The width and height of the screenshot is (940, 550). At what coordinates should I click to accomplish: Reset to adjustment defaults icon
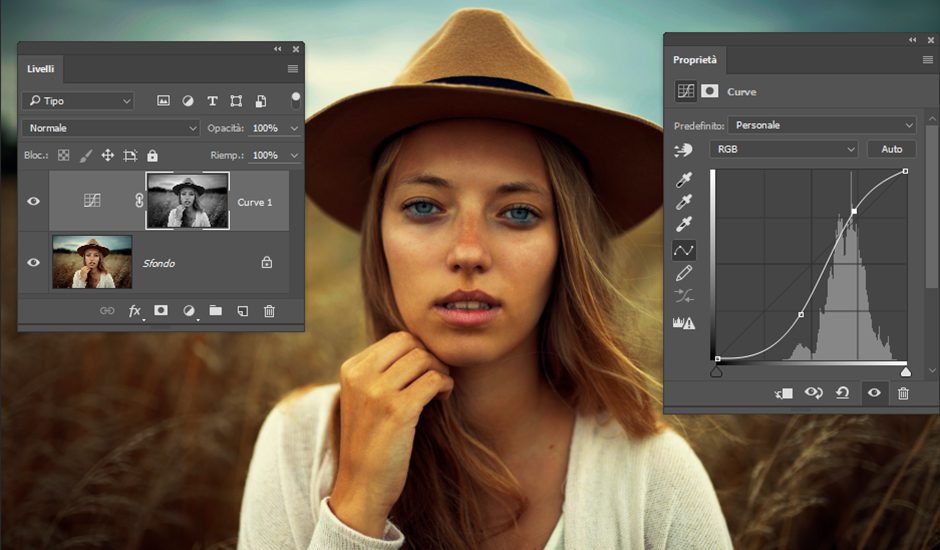click(x=842, y=393)
